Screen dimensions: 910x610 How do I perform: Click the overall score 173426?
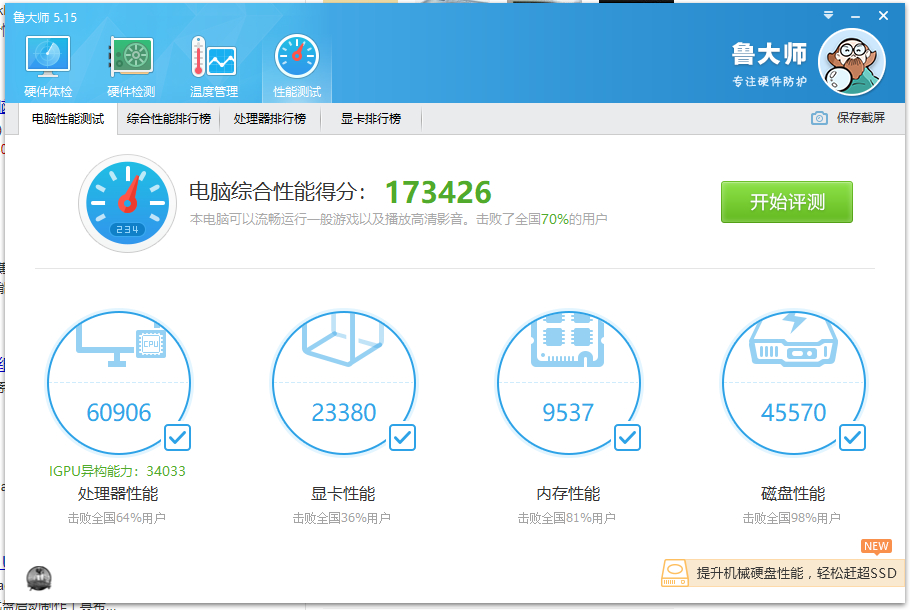tap(438, 193)
